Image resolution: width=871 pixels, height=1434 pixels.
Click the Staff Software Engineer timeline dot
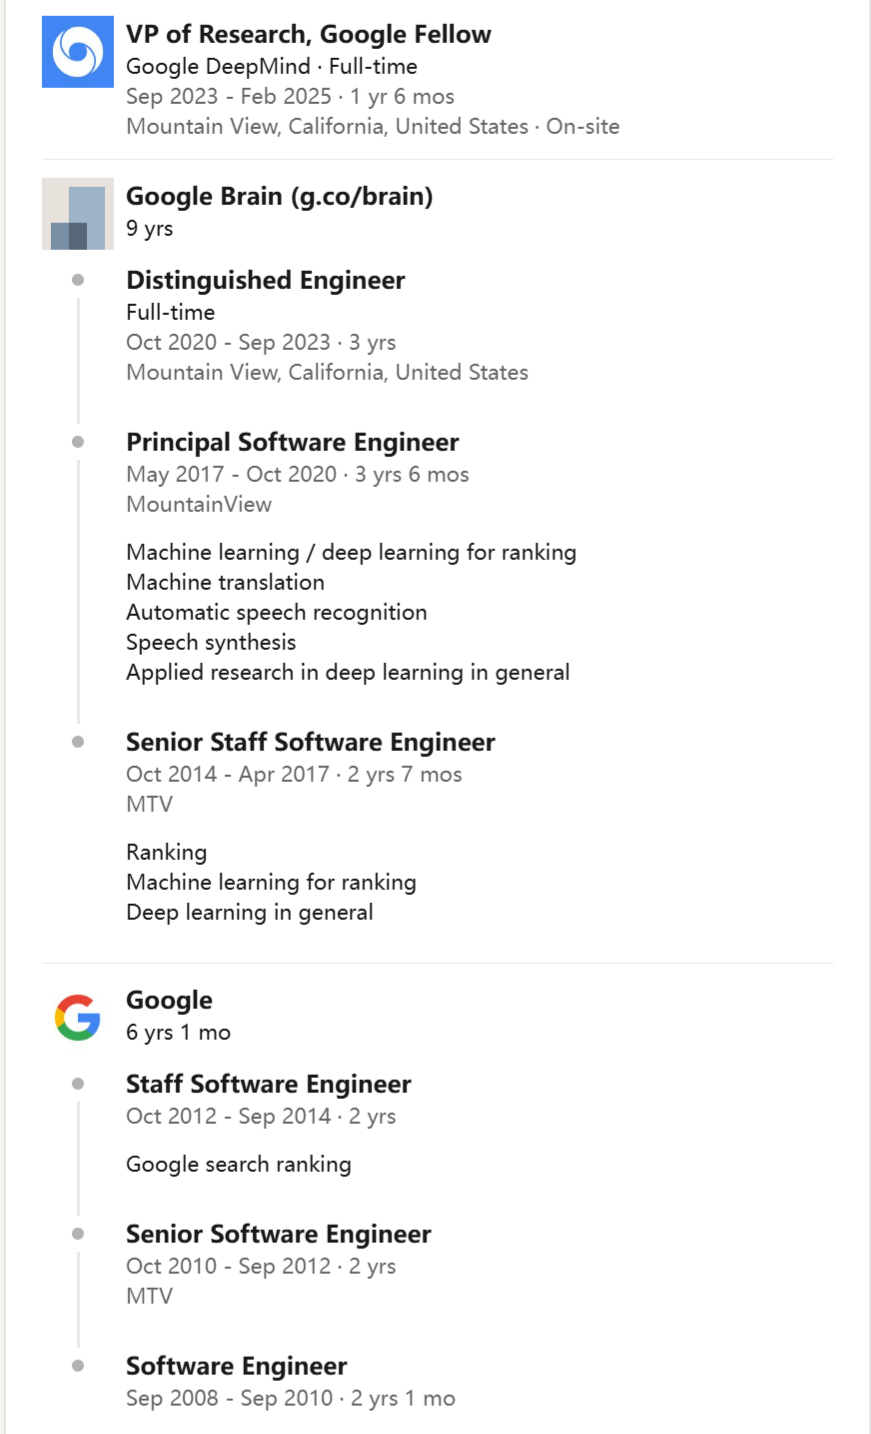(x=78, y=1084)
